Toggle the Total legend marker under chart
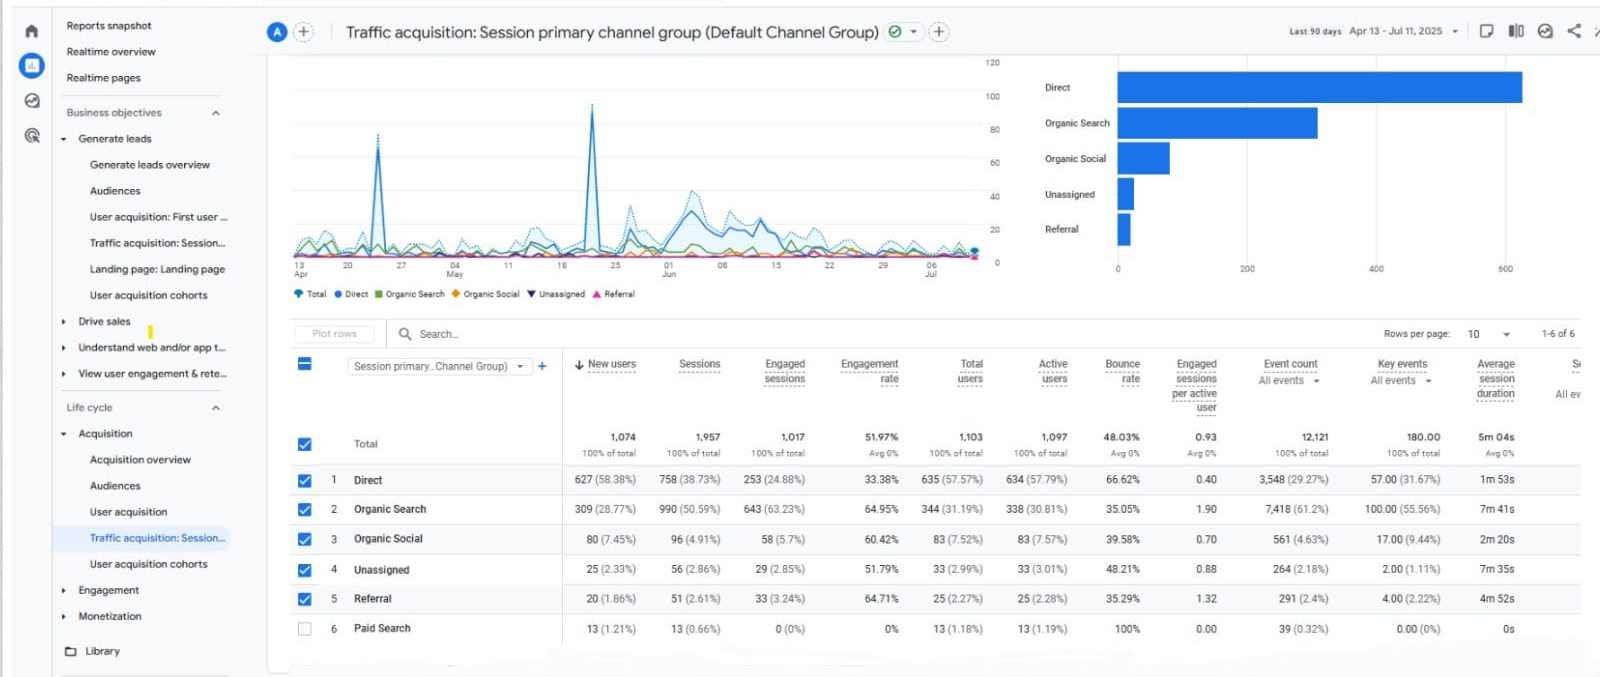 pos(298,294)
